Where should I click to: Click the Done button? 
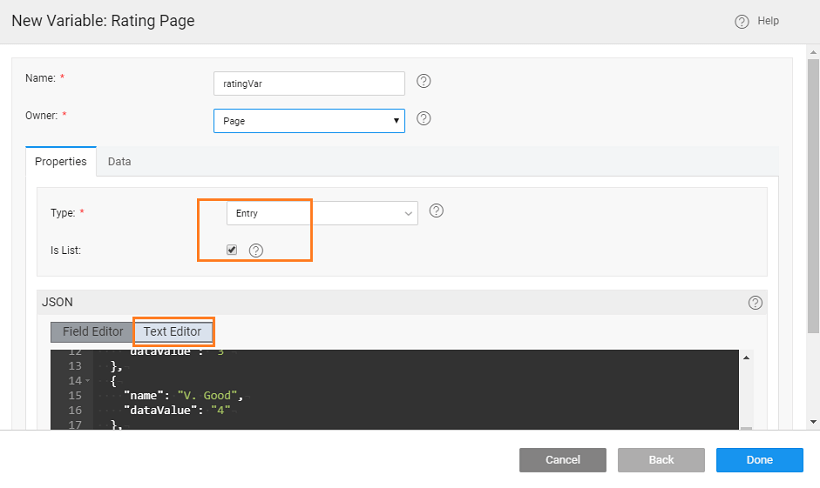(759, 460)
